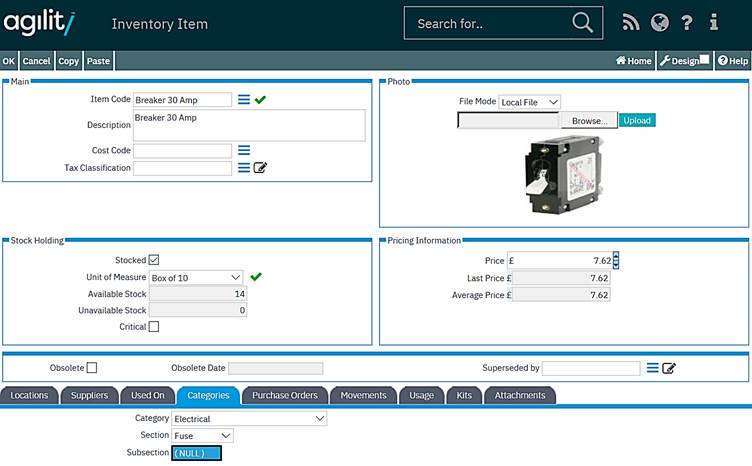Click the RSS feed icon in header
The image size is (752, 466).
630,23
